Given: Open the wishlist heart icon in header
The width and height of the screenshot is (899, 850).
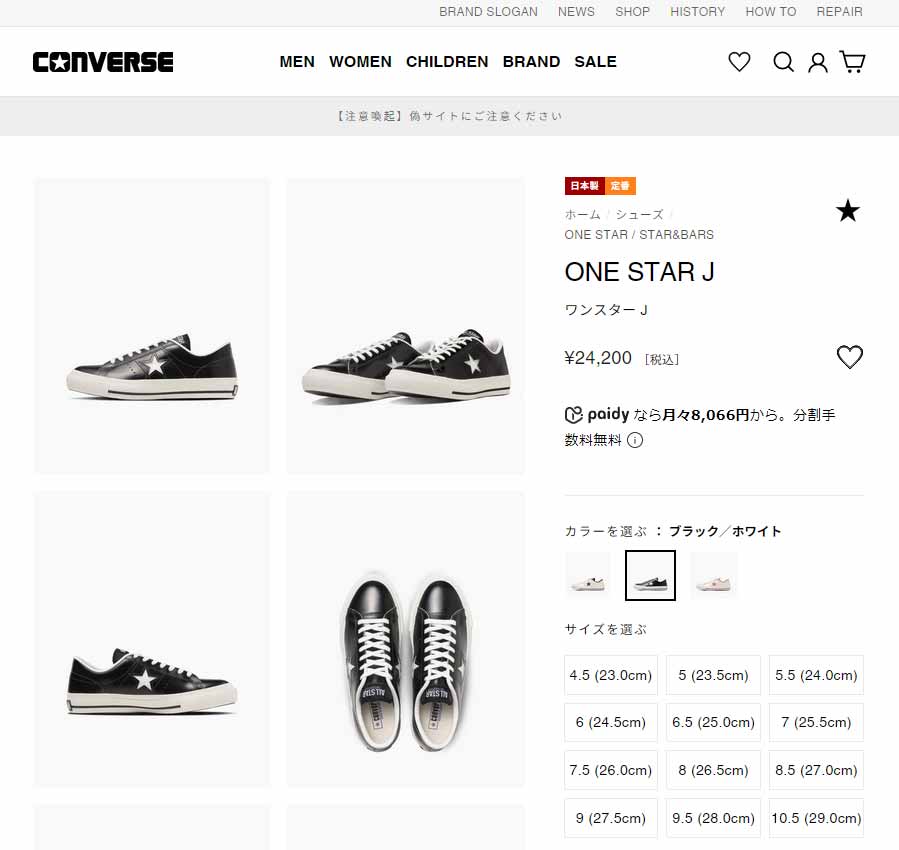Looking at the screenshot, I should 739,62.
